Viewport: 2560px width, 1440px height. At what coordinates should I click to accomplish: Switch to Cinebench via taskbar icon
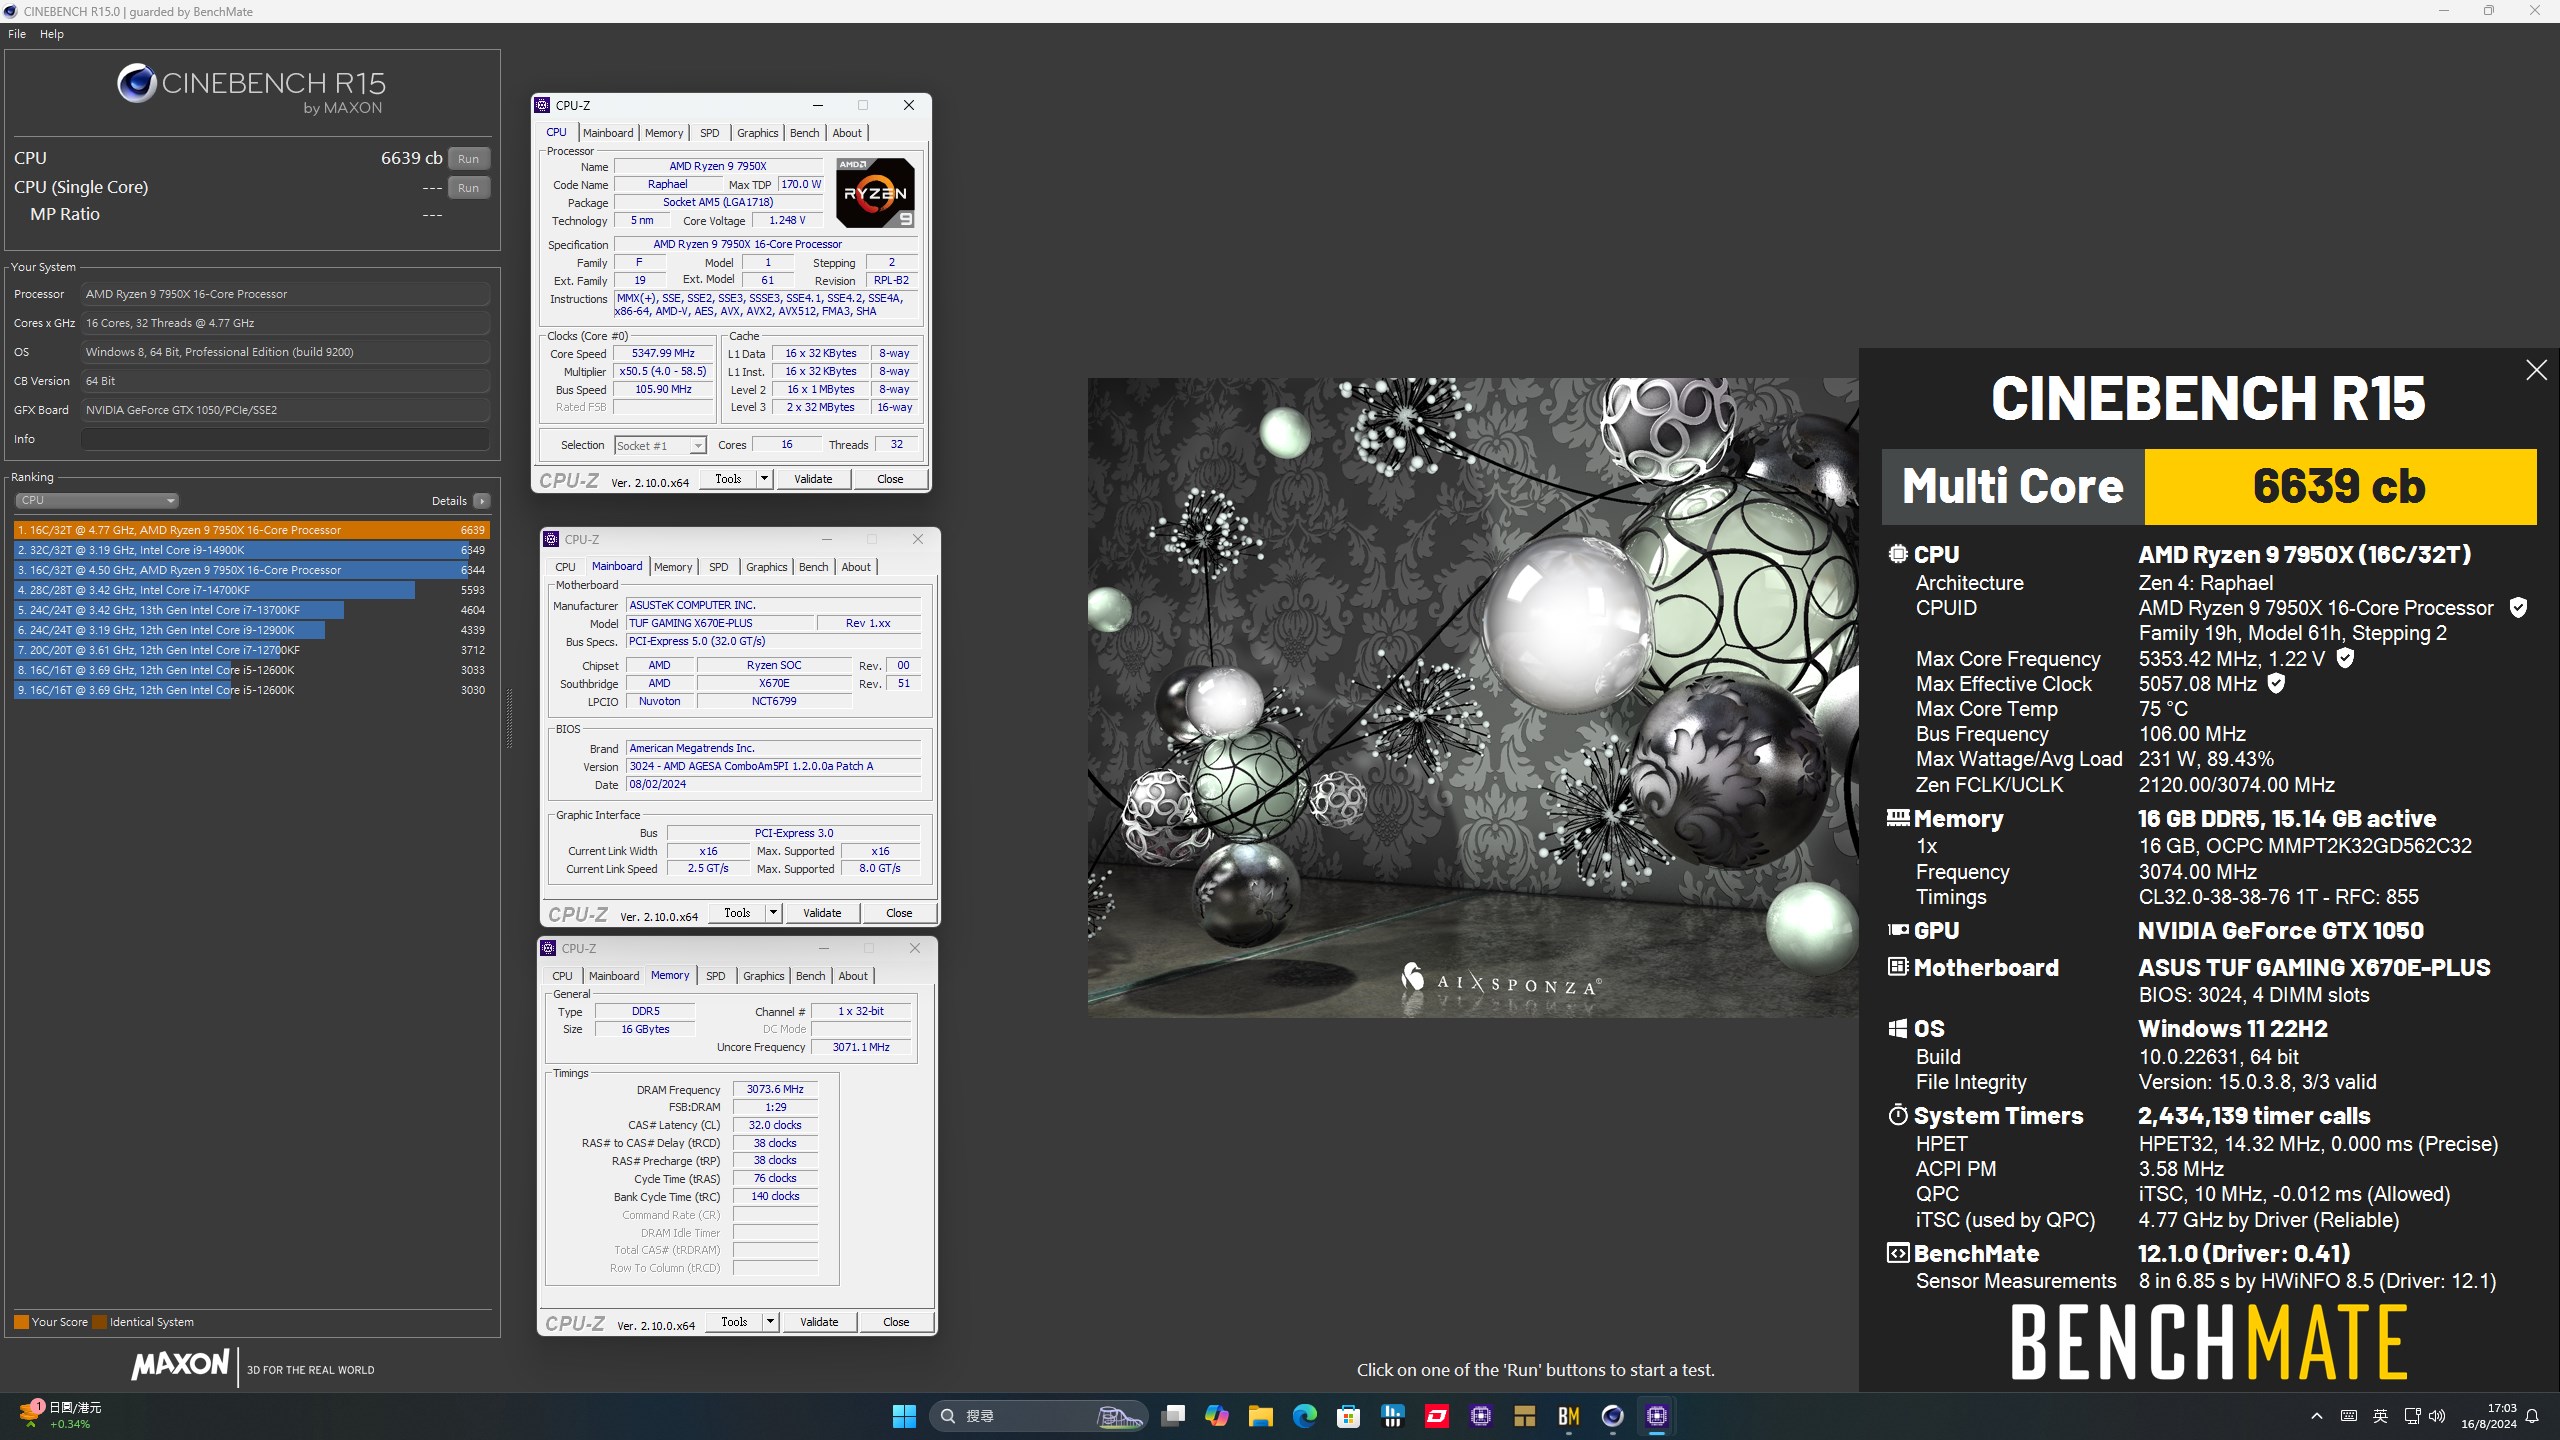[x=1612, y=1416]
